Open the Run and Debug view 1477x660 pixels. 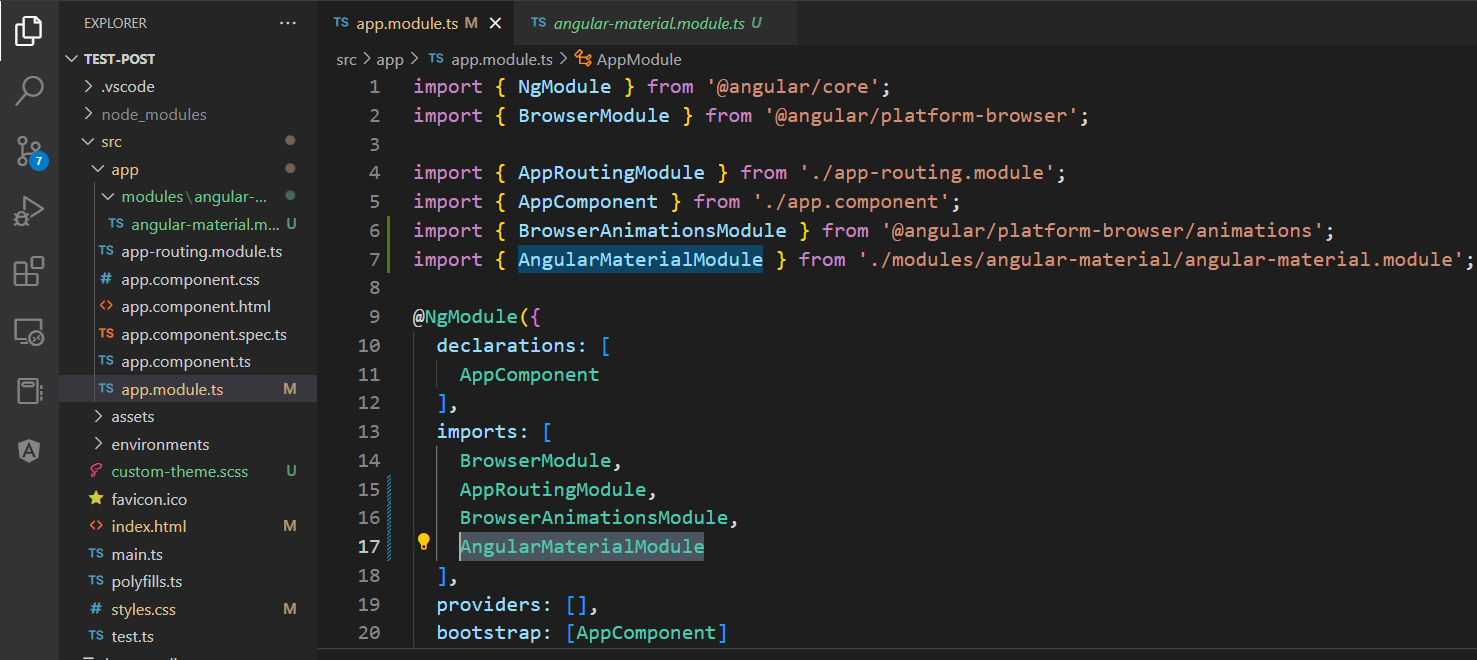[x=29, y=211]
